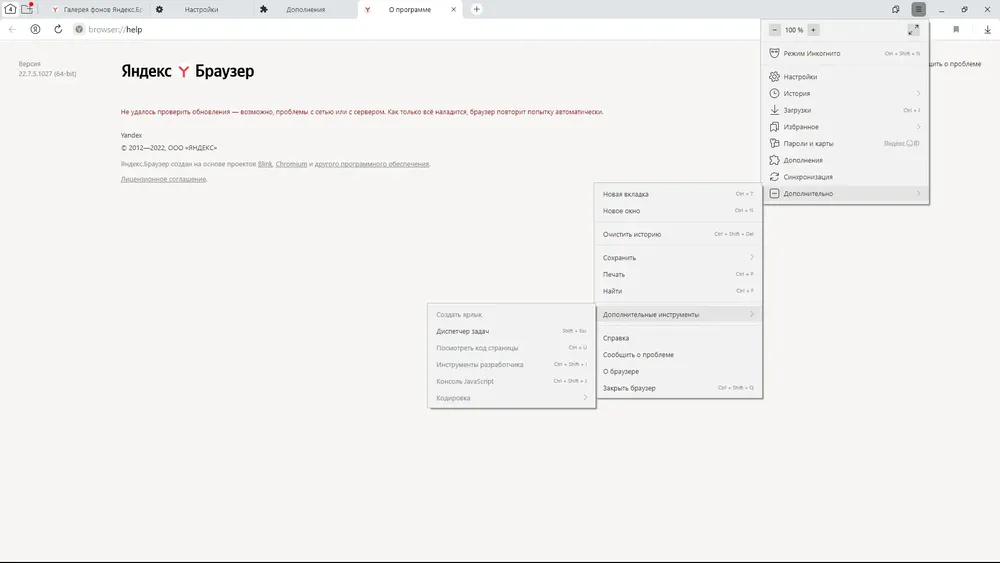Click the browser://help address field

click(115, 29)
